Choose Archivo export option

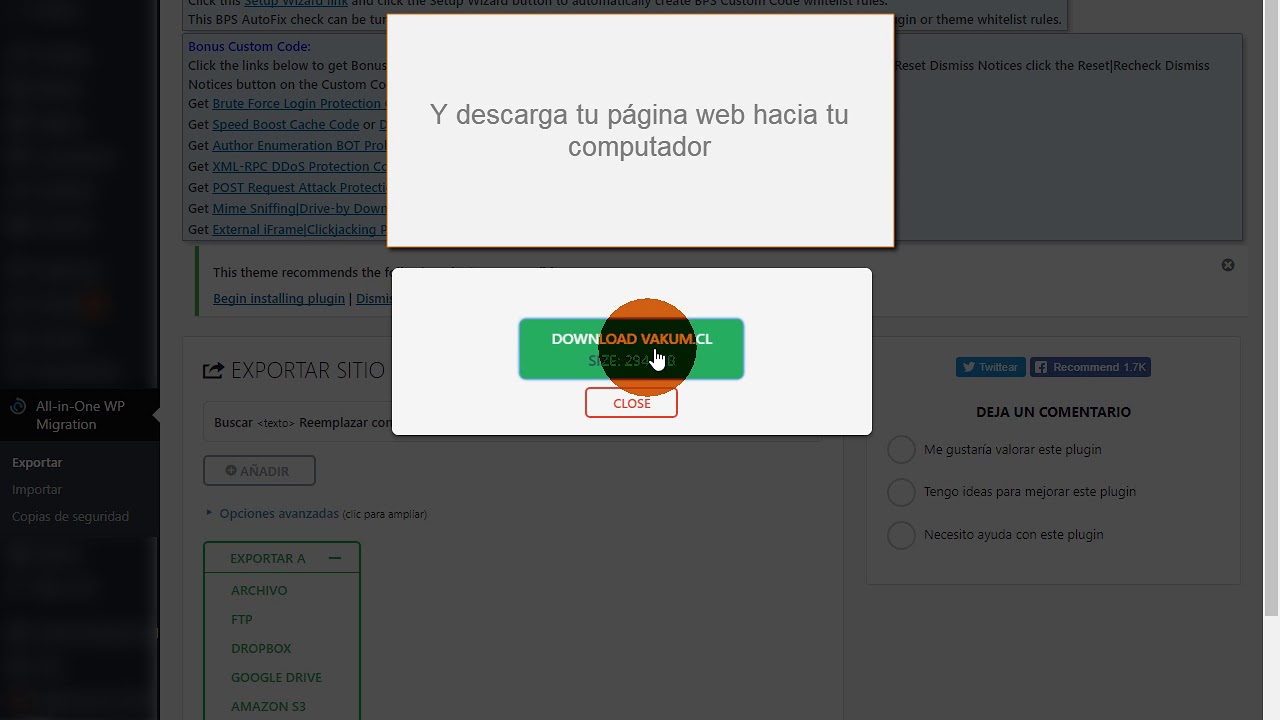[259, 590]
